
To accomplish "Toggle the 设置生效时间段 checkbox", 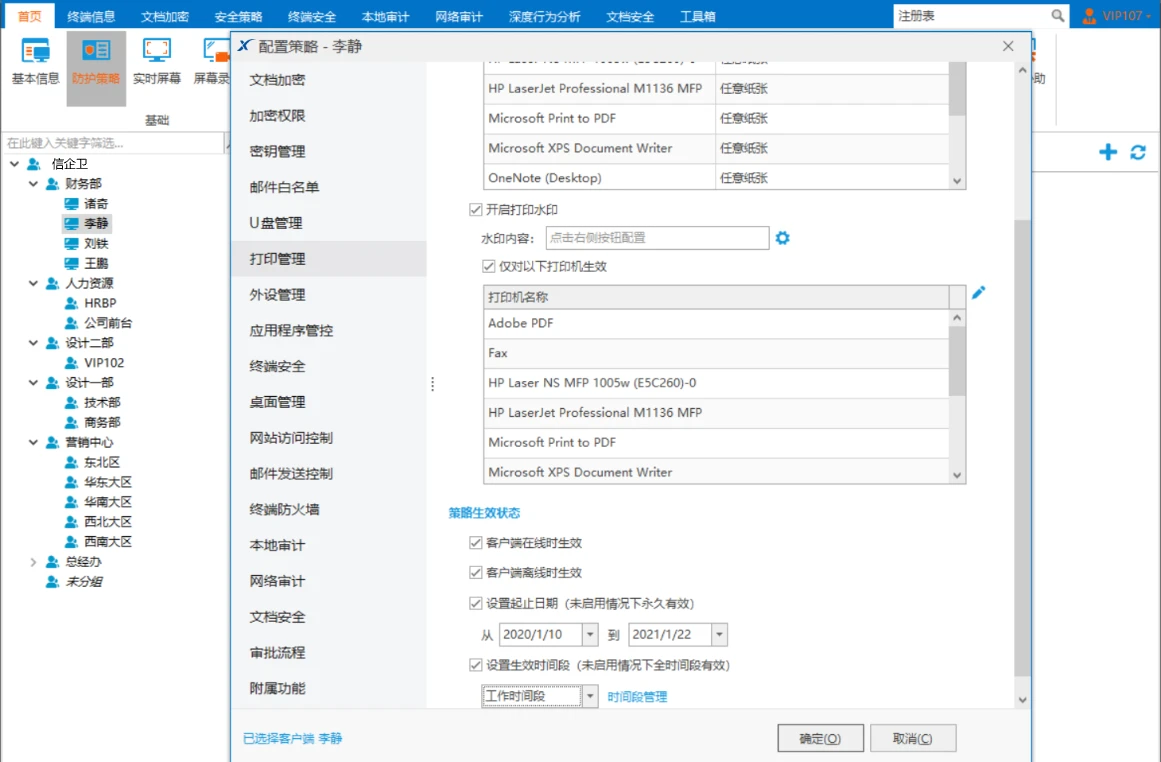I will 475,665.
